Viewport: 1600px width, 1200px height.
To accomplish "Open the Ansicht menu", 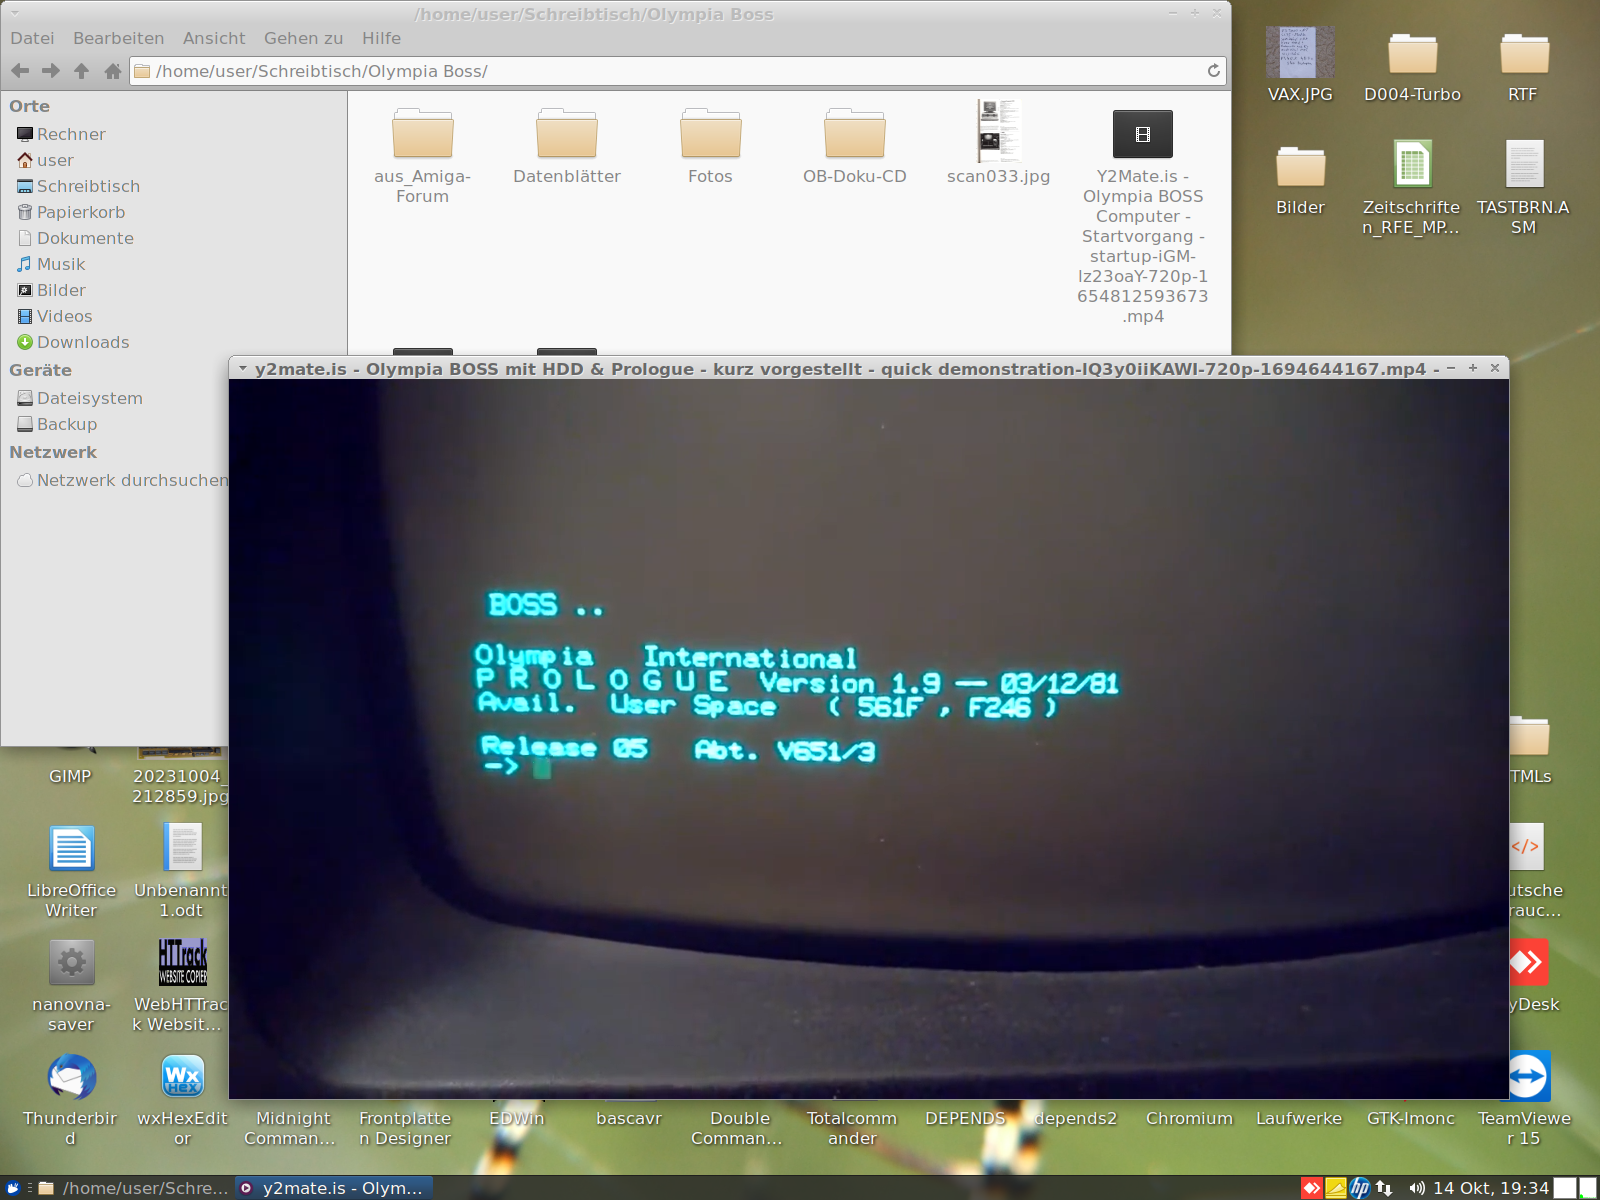I will click(214, 38).
